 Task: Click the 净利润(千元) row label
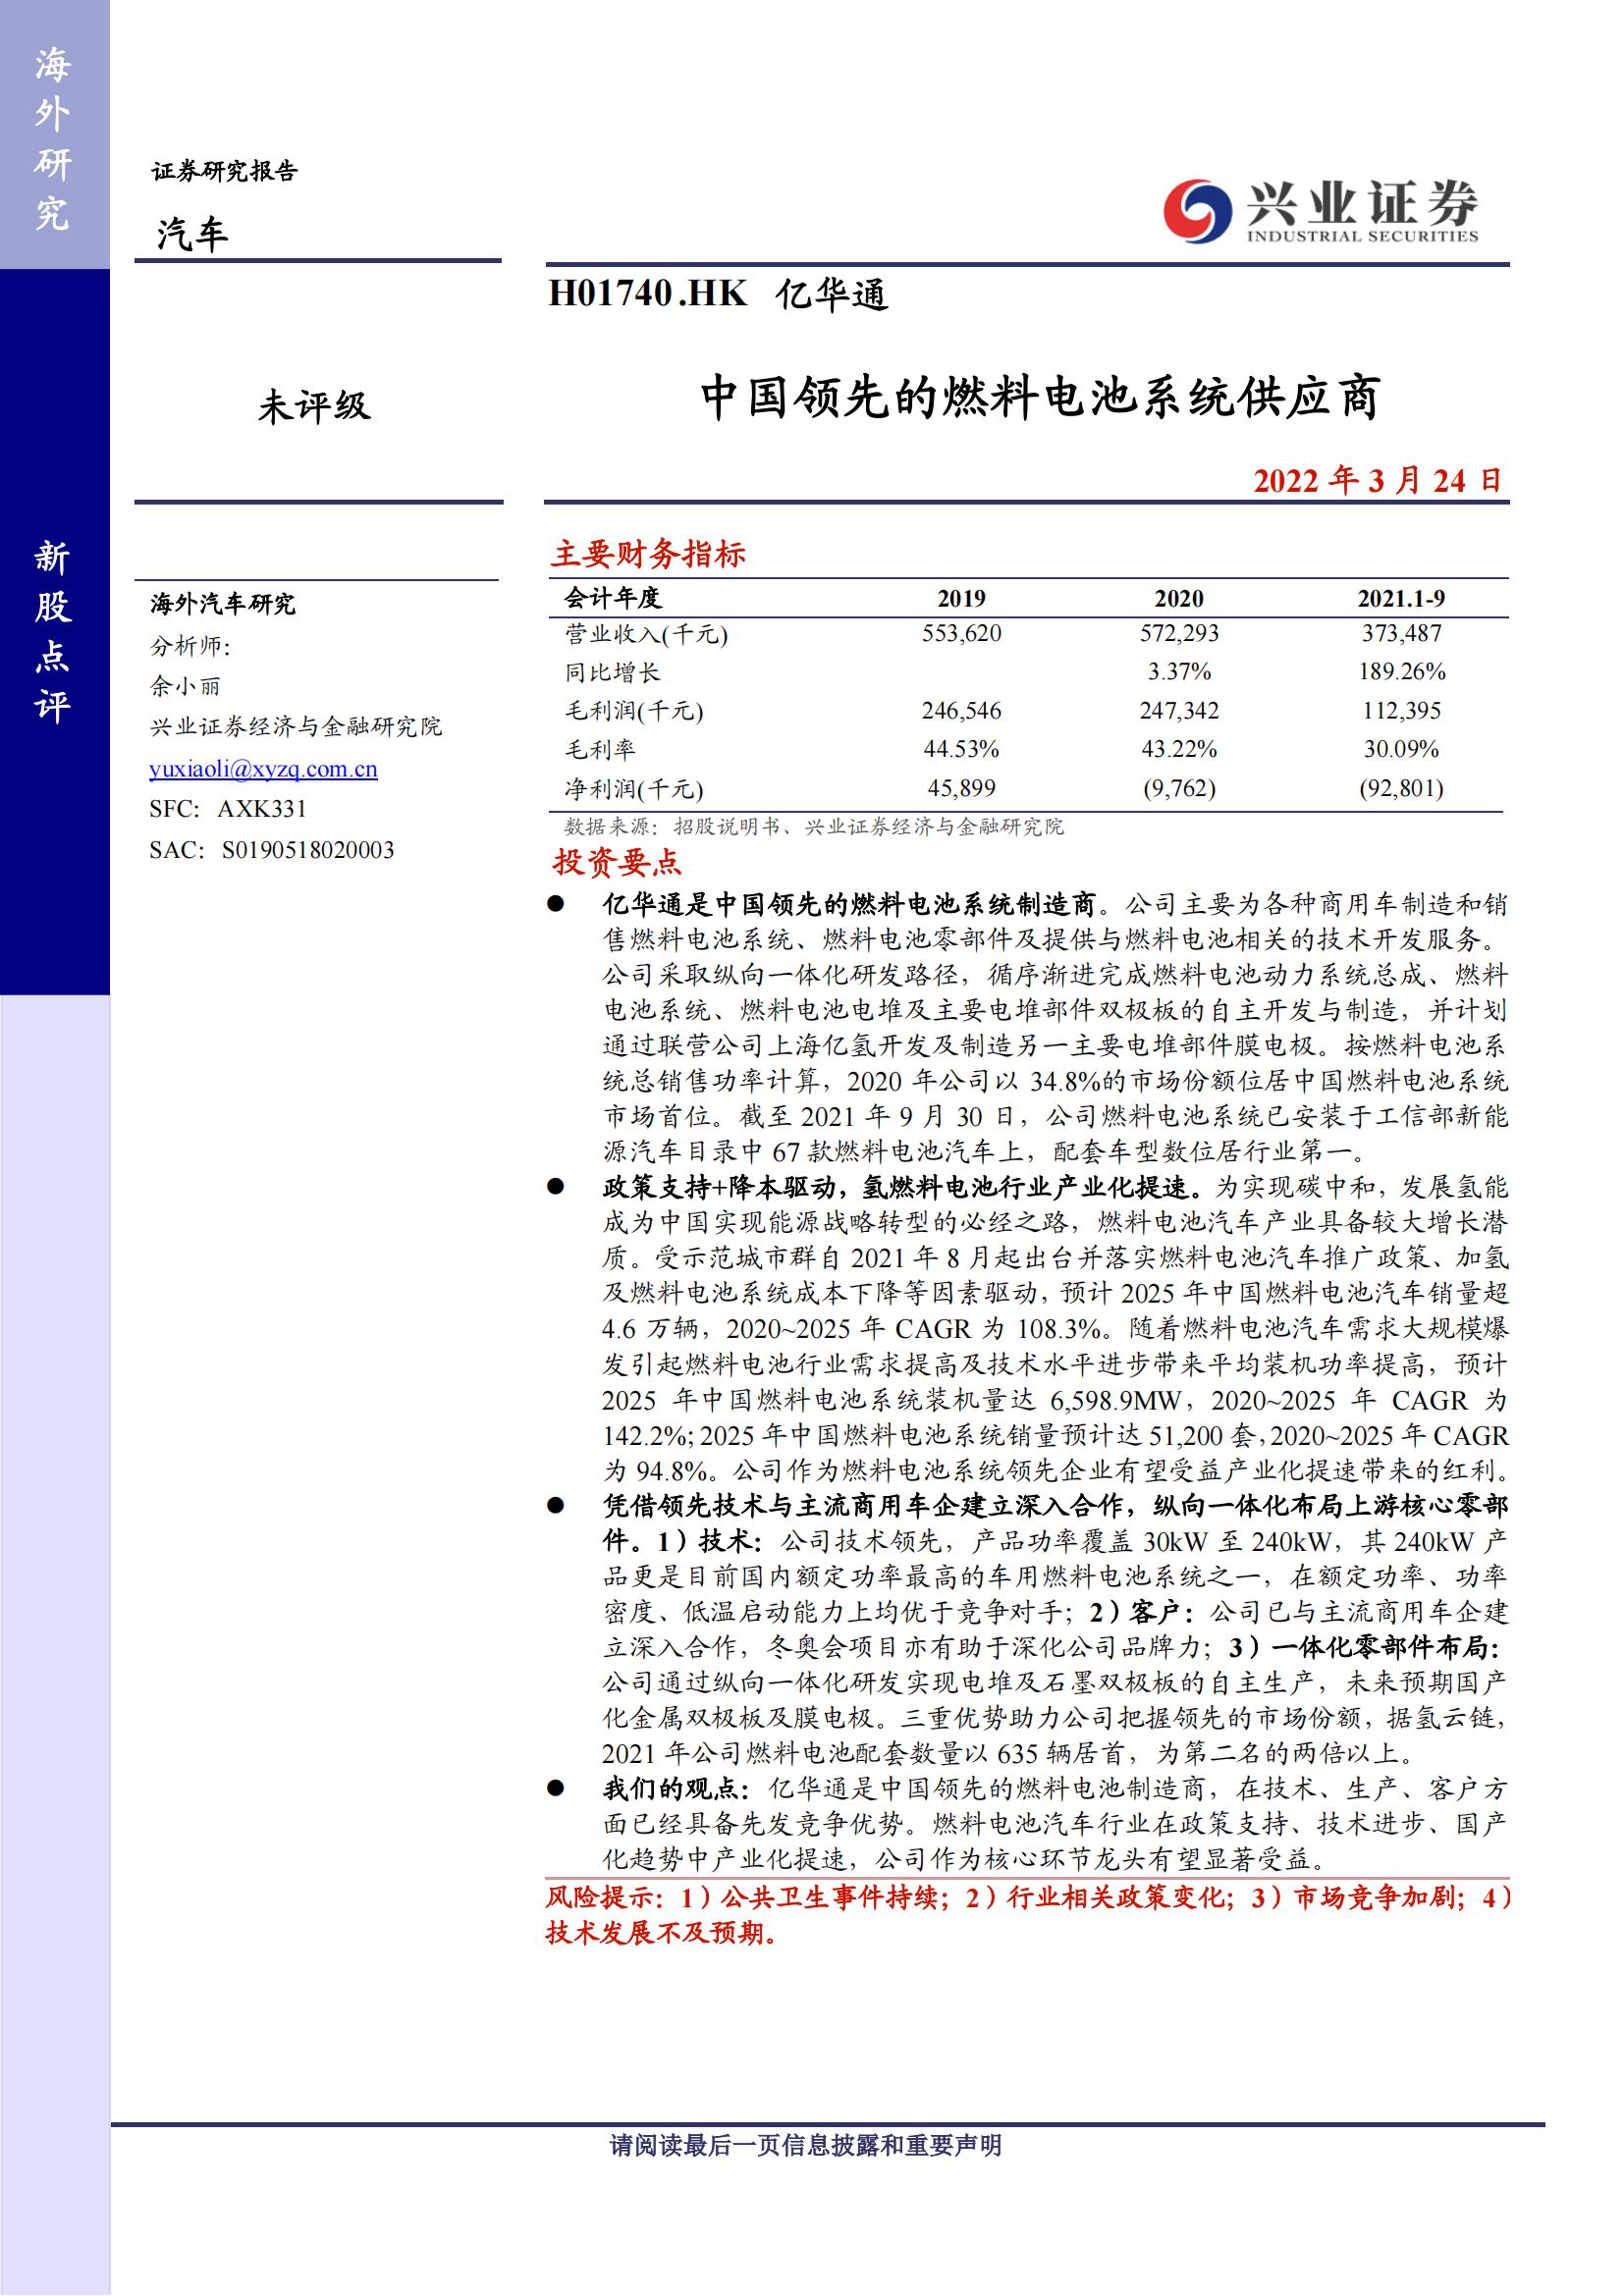(x=634, y=789)
